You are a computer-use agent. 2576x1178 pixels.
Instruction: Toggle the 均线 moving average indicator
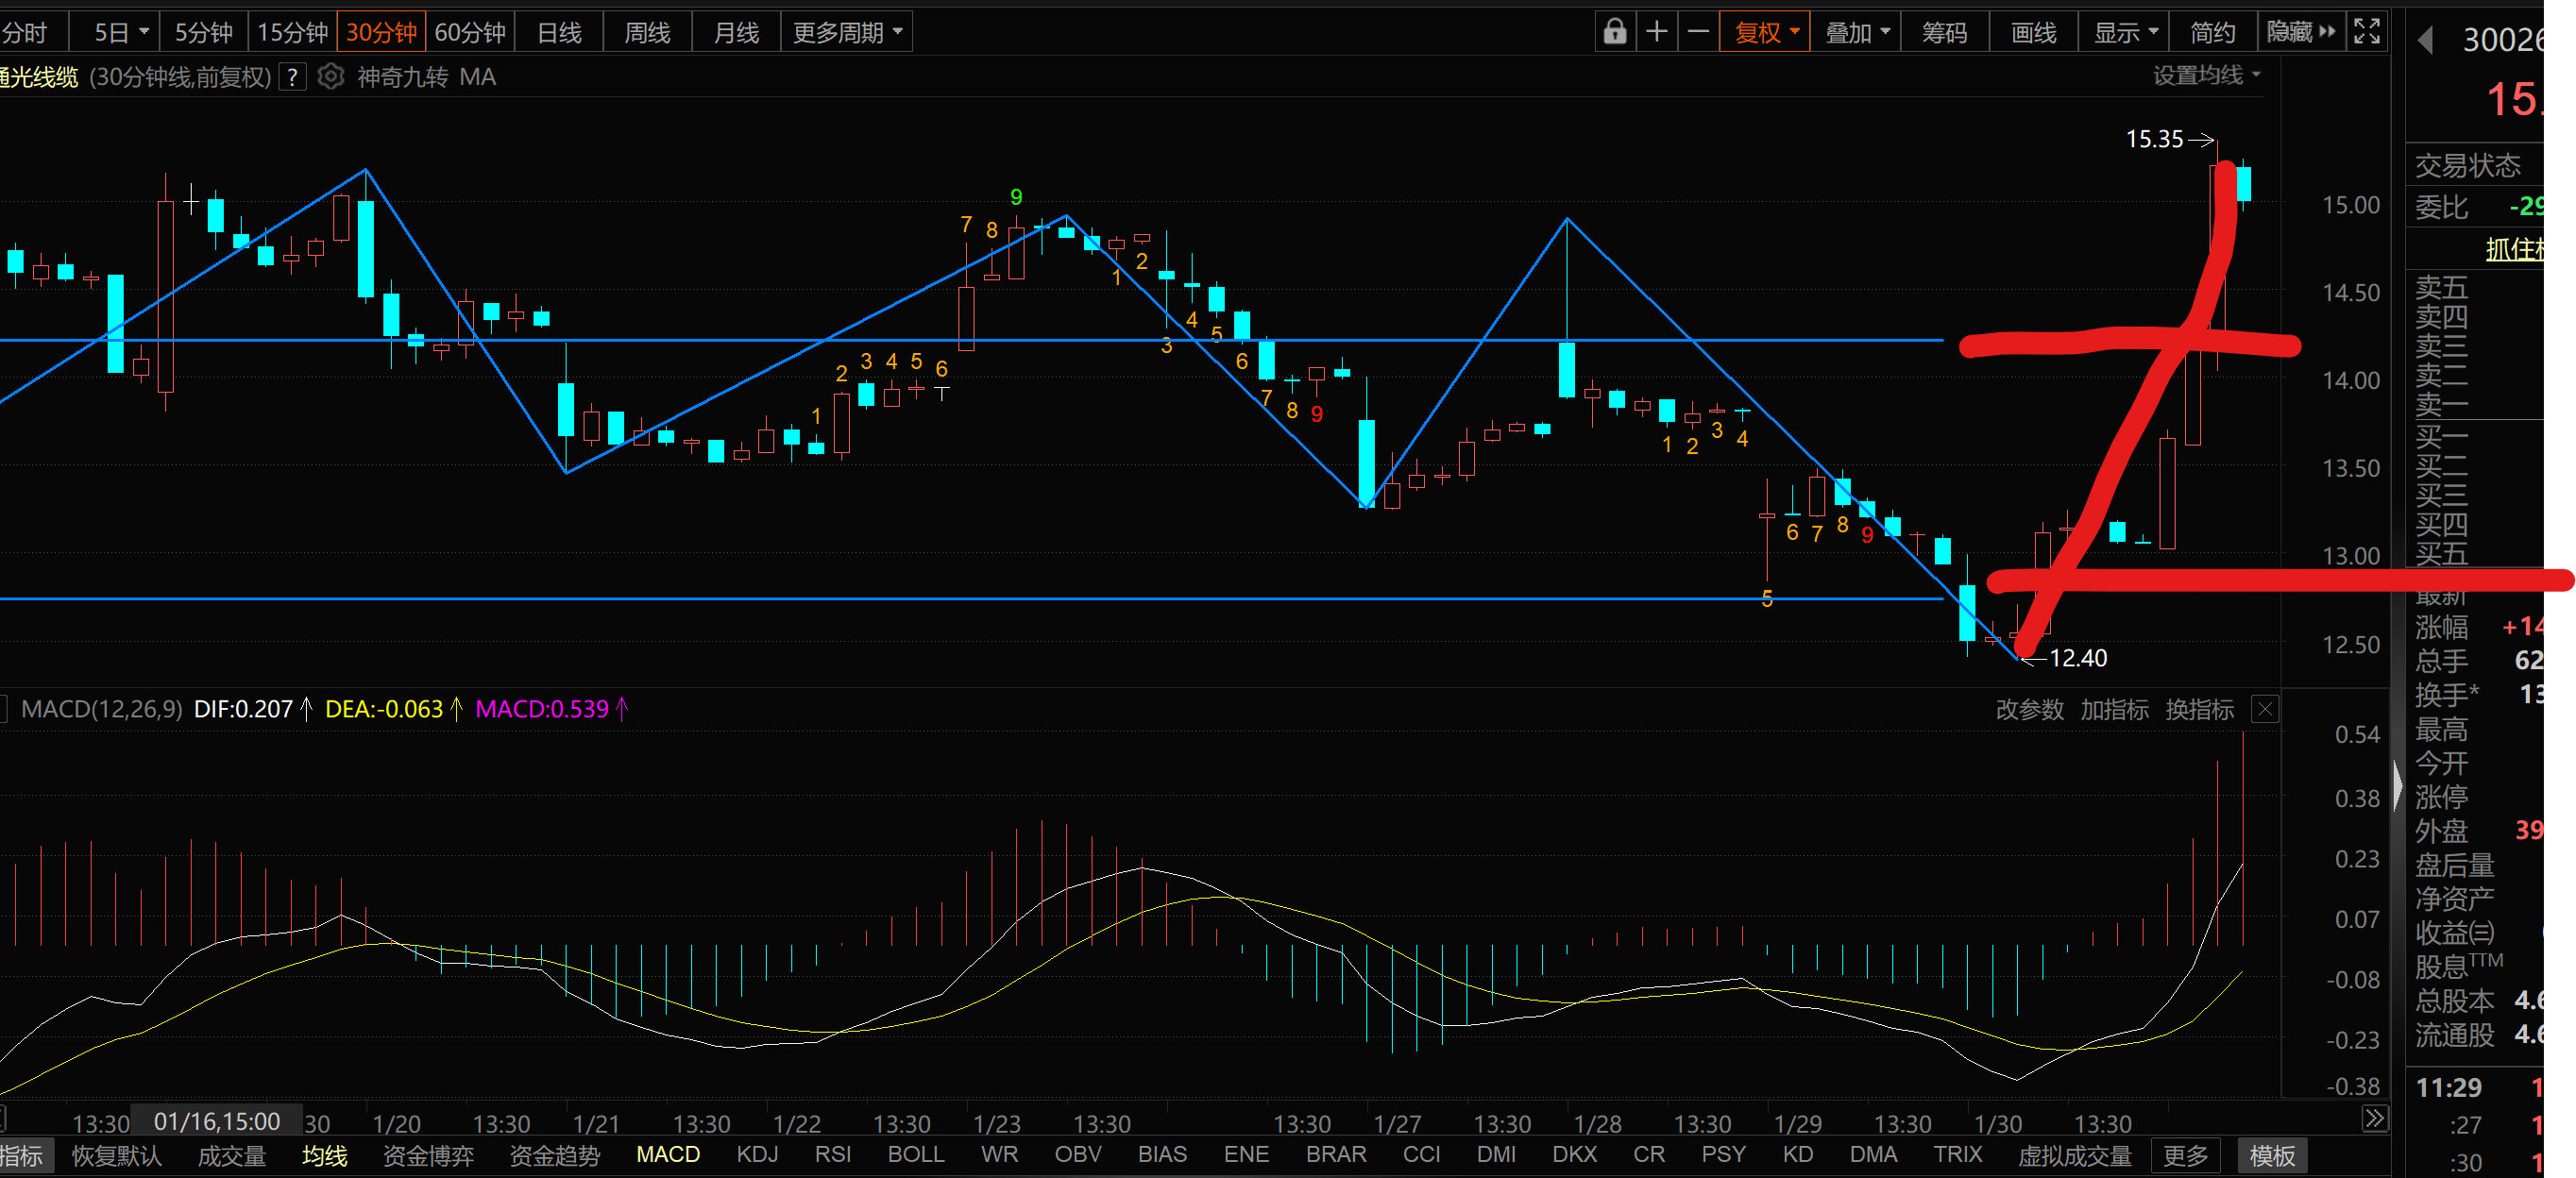[325, 1155]
